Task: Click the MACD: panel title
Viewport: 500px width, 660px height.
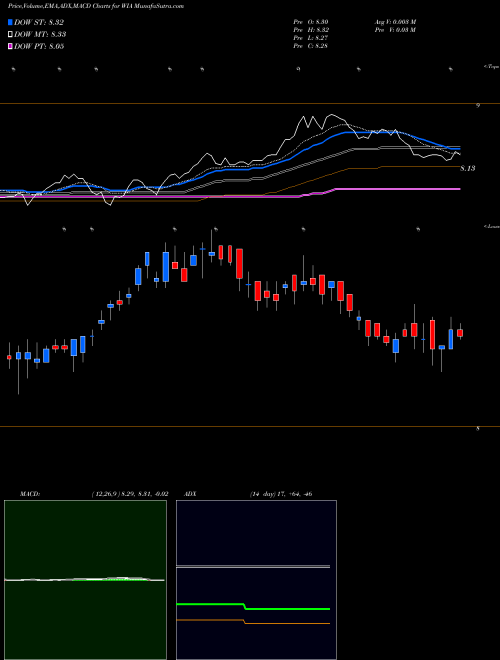Action: 29,494
